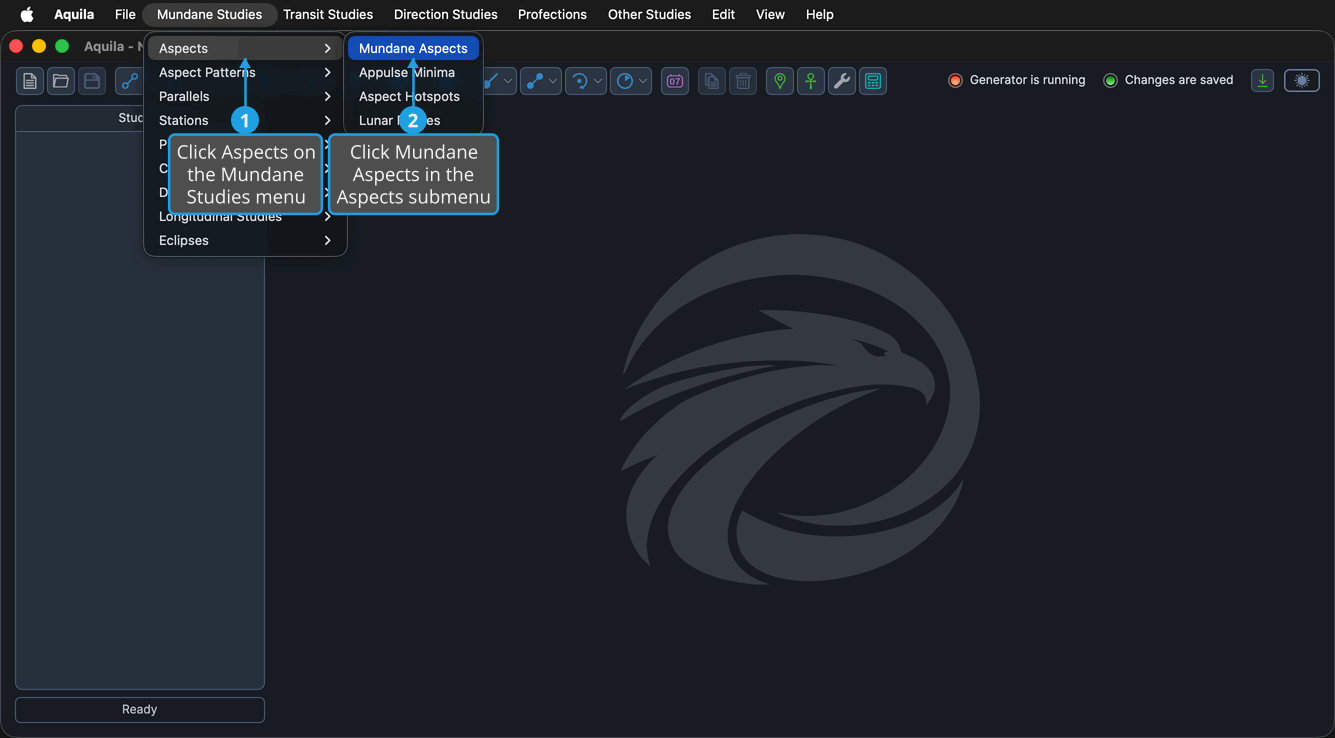Click the calendar icon showing 07
The height and width of the screenshot is (738, 1335).
point(675,81)
